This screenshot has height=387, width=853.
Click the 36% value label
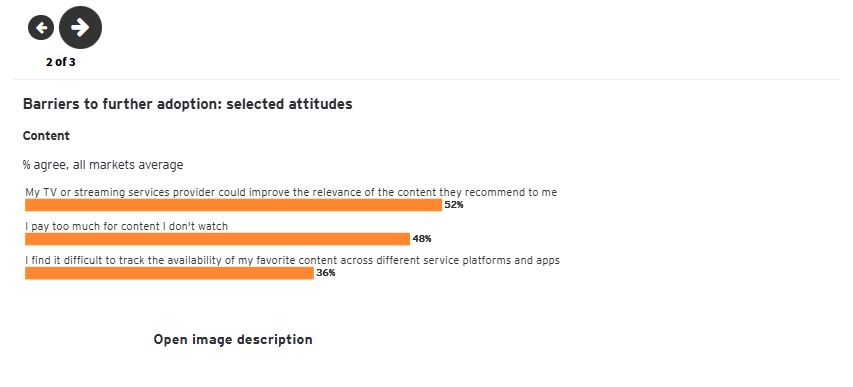click(326, 273)
